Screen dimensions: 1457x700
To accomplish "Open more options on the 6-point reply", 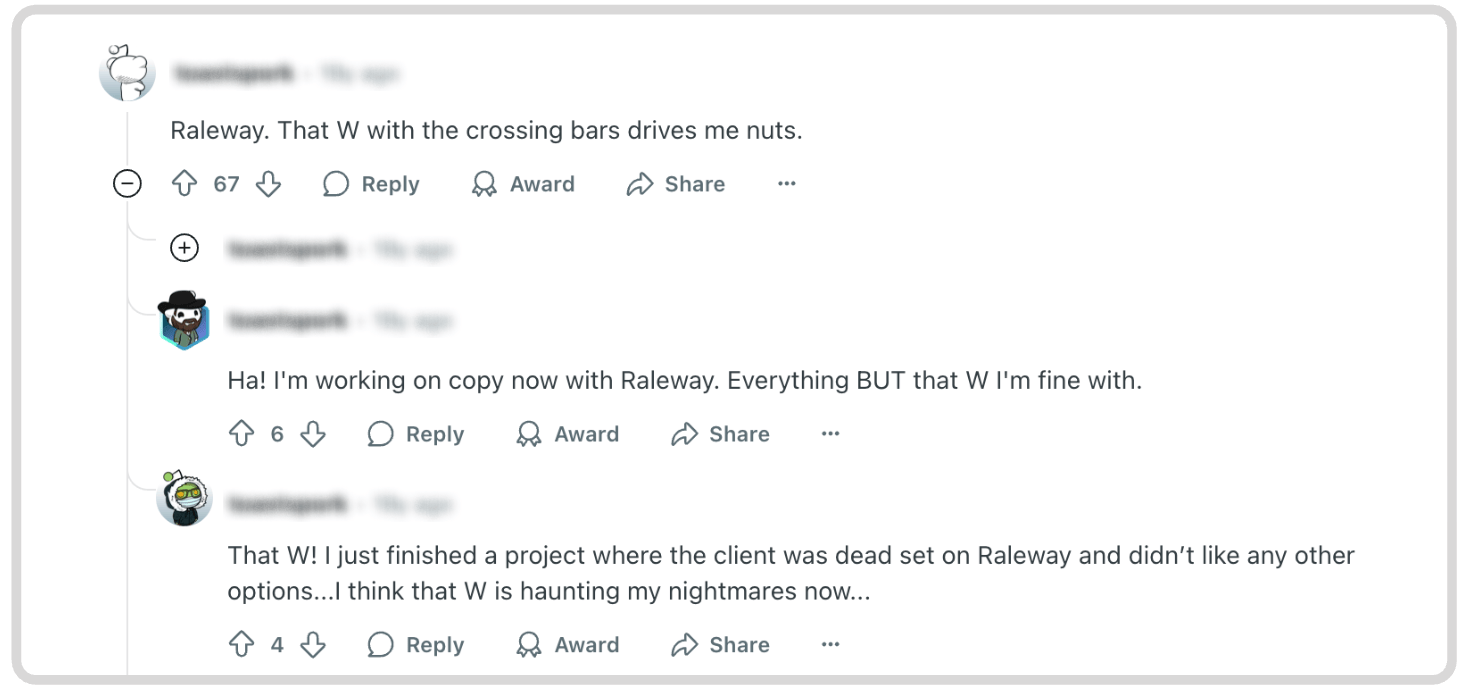I will pos(830,434).
